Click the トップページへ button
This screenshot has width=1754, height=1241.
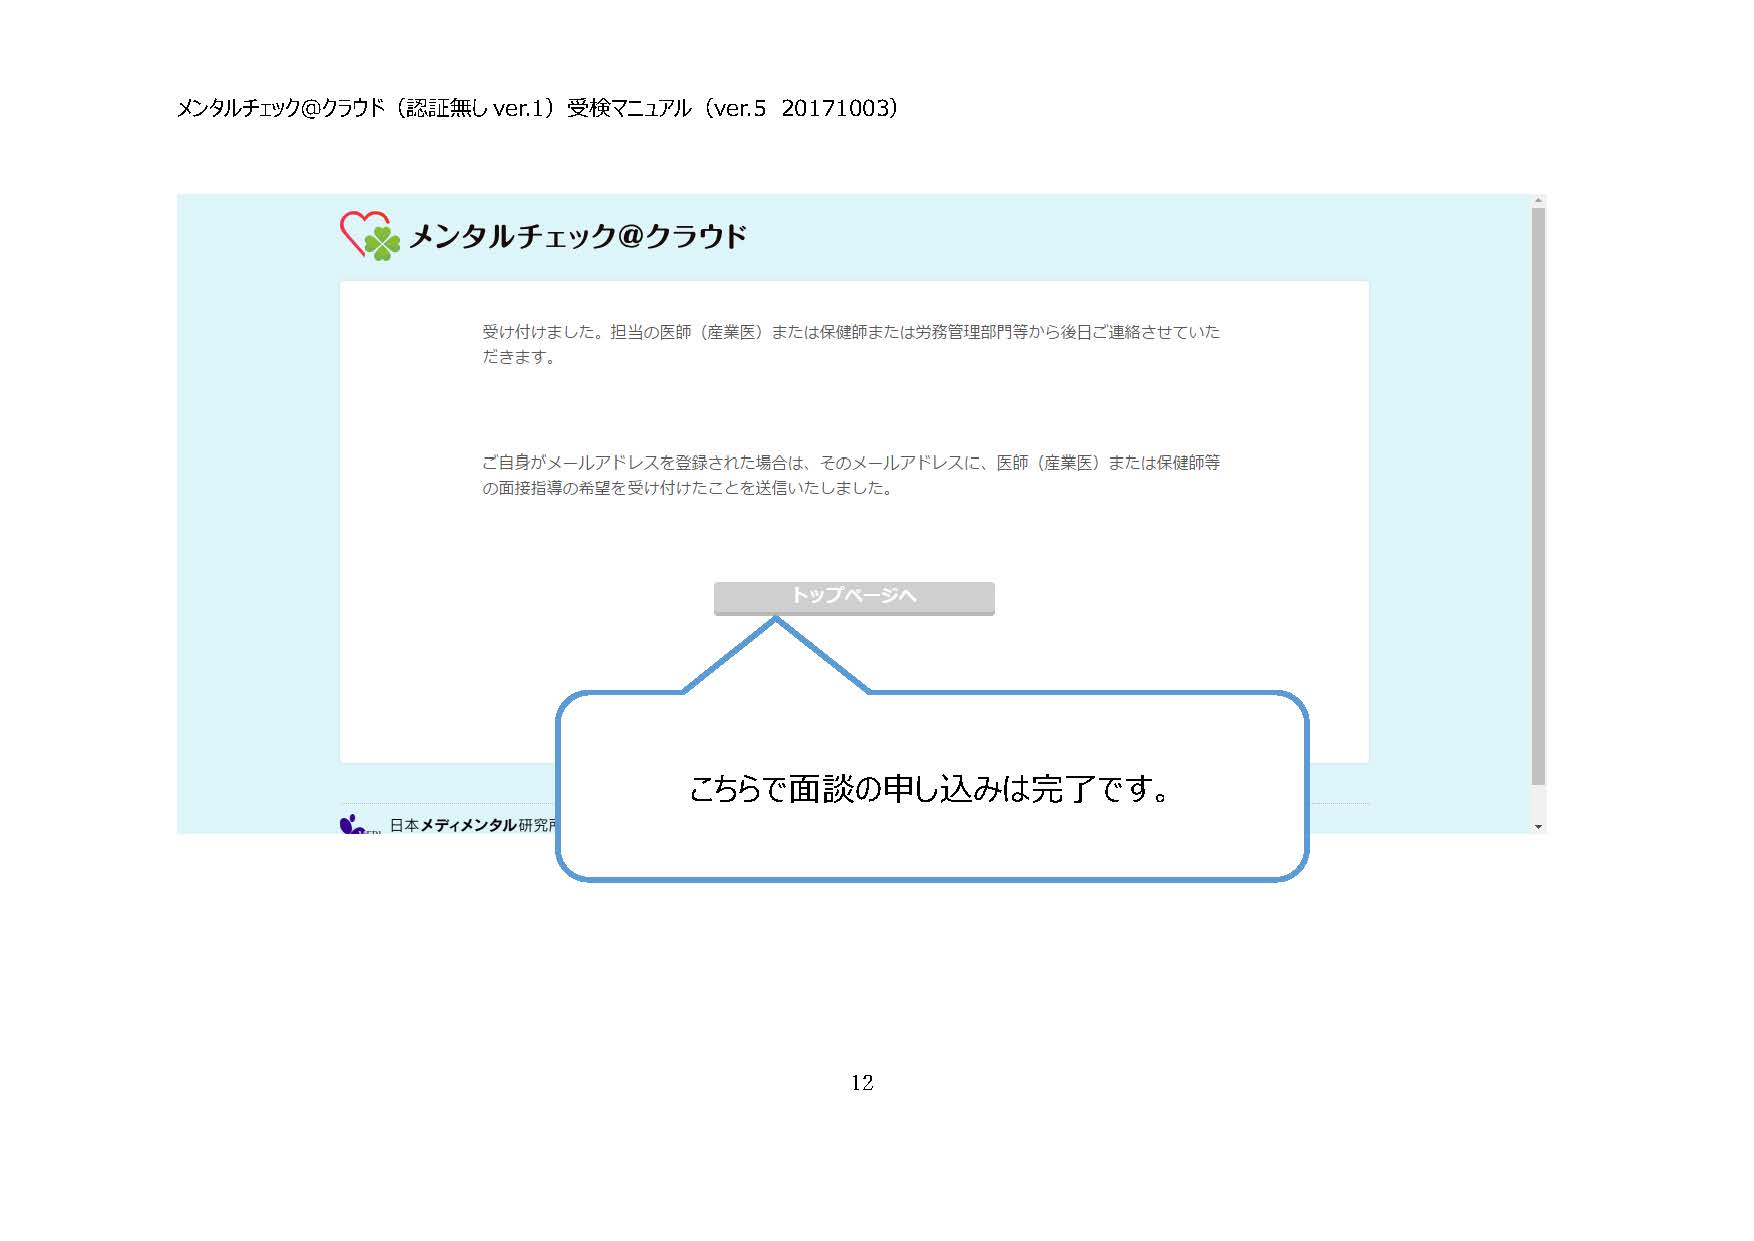click(x=854, y=597)
